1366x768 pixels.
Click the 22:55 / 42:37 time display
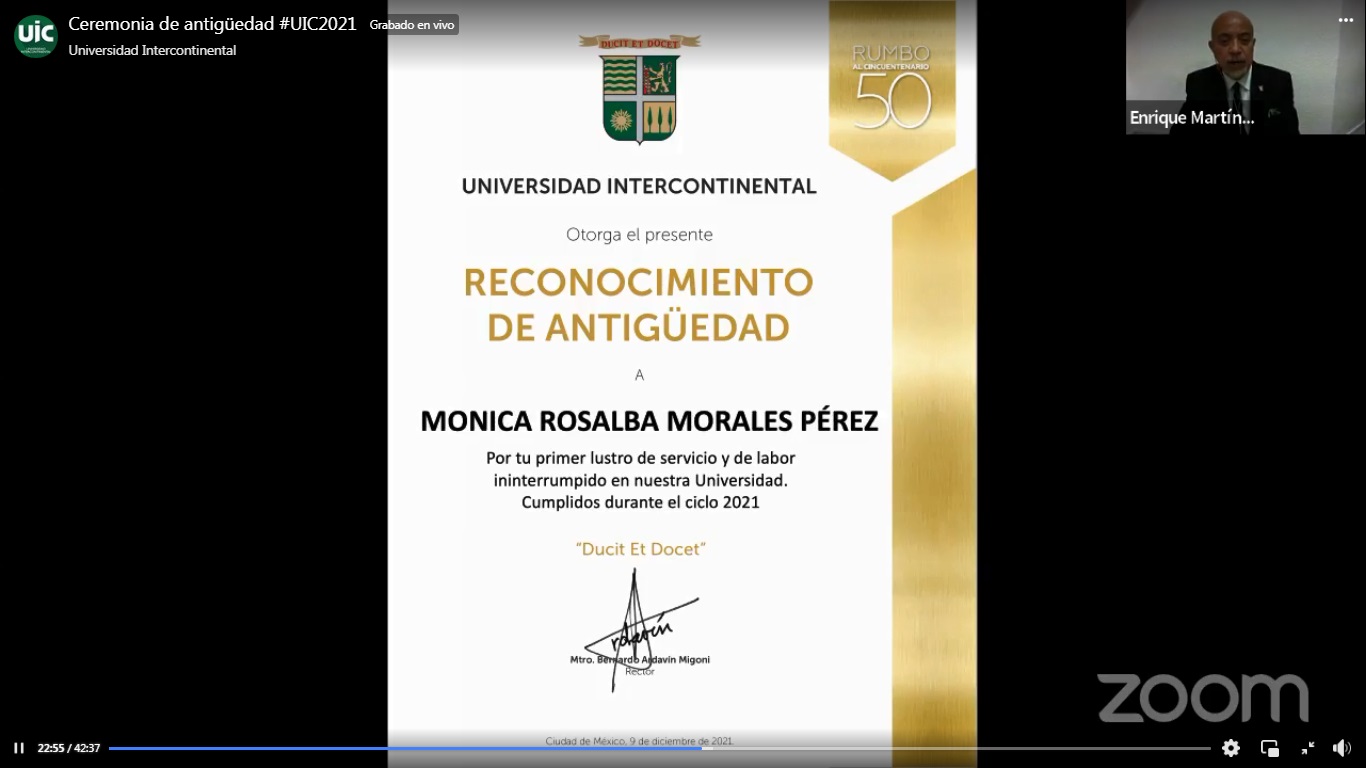pyautogui.click(x=69, y=748)
